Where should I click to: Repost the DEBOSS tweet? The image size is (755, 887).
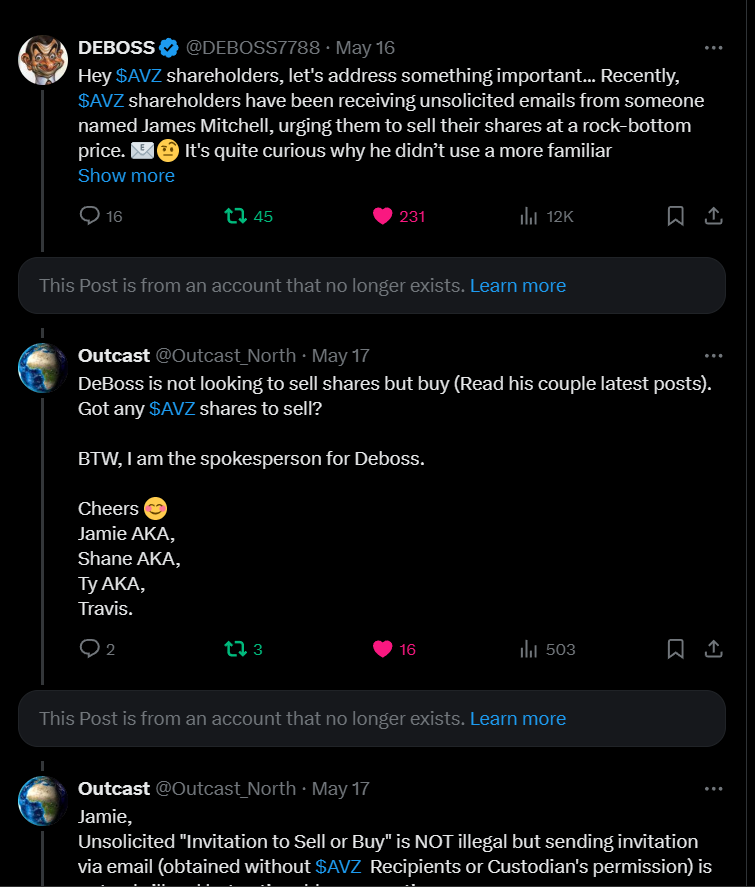pyautogui.click(x=236, y=216)
